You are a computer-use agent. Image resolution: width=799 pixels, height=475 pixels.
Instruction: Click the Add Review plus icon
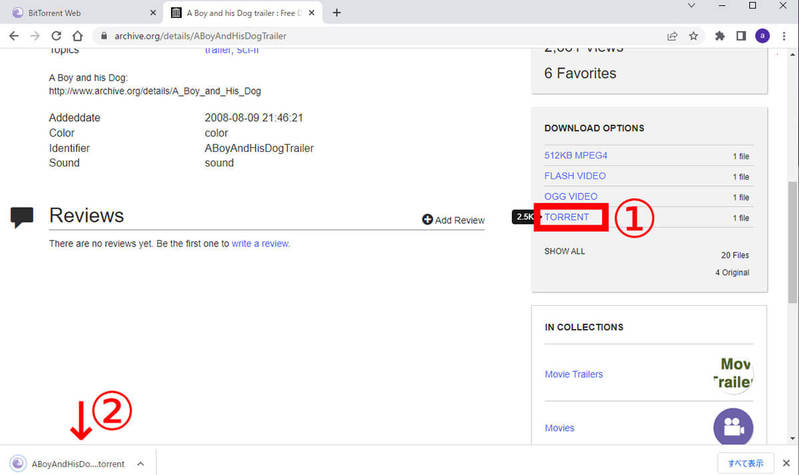tap(427, 220)
